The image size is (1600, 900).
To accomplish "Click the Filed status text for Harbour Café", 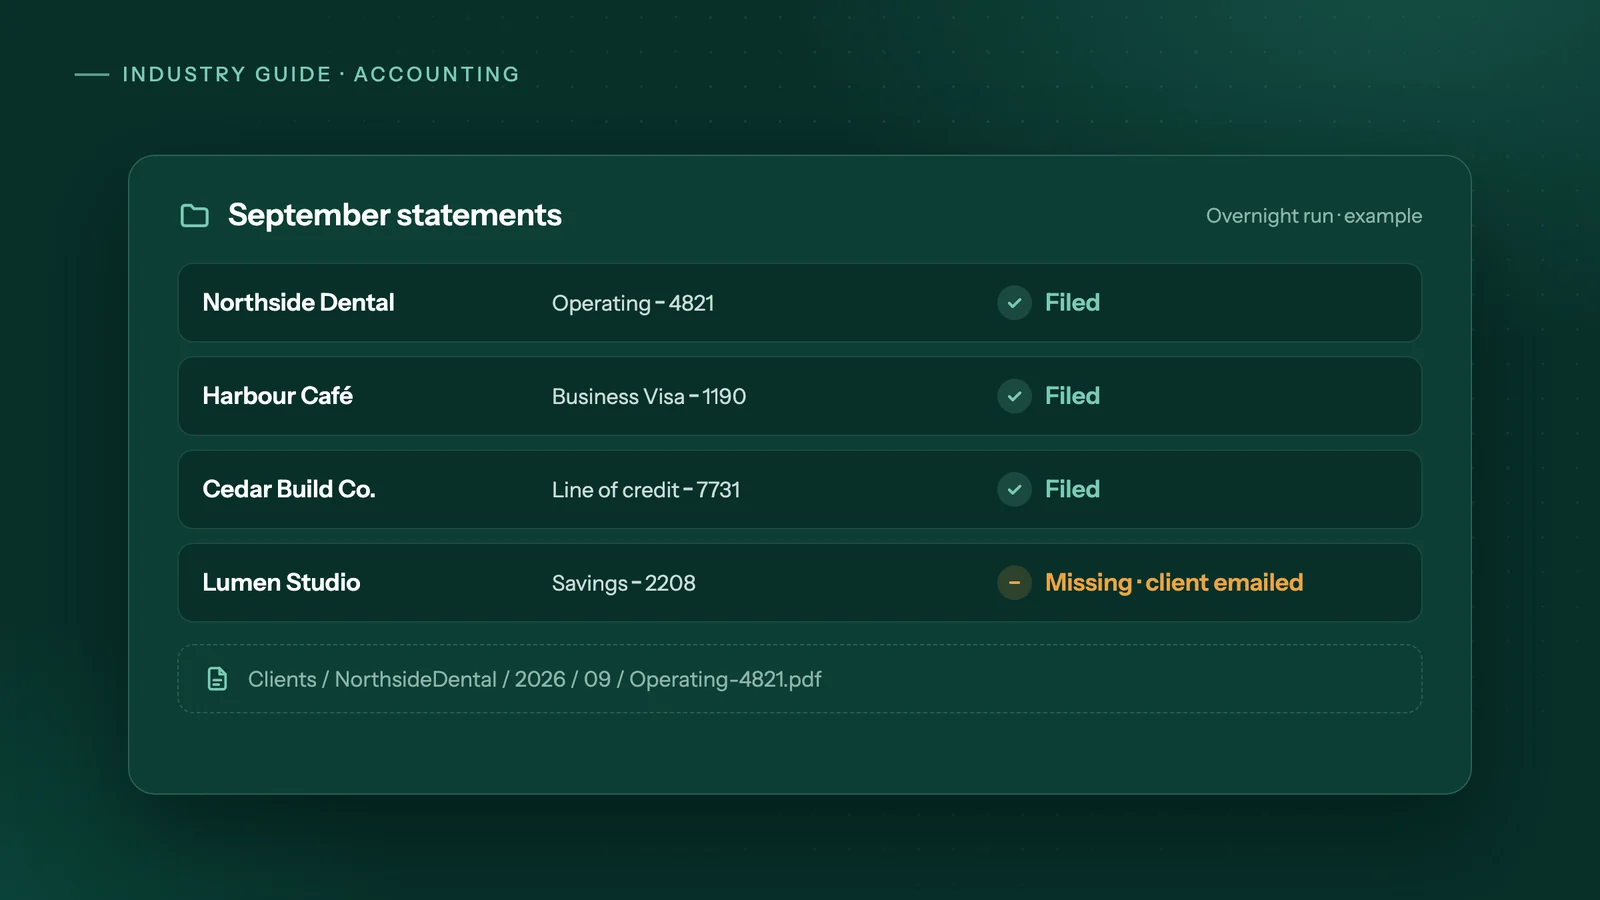I will [1072, 396].
